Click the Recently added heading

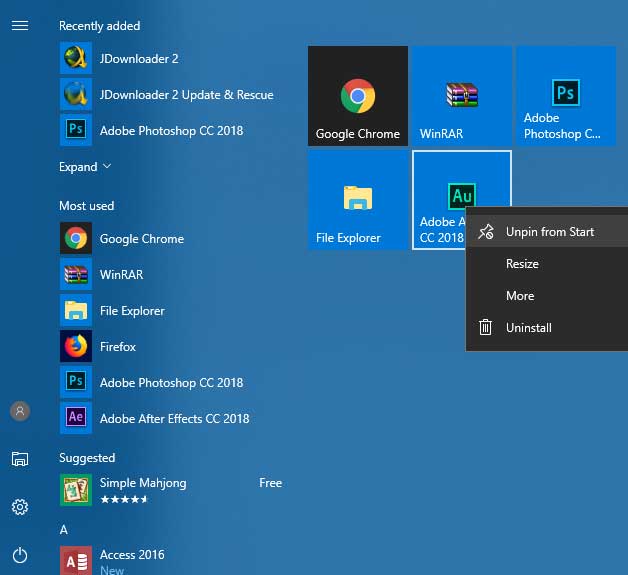click(100, 26)
